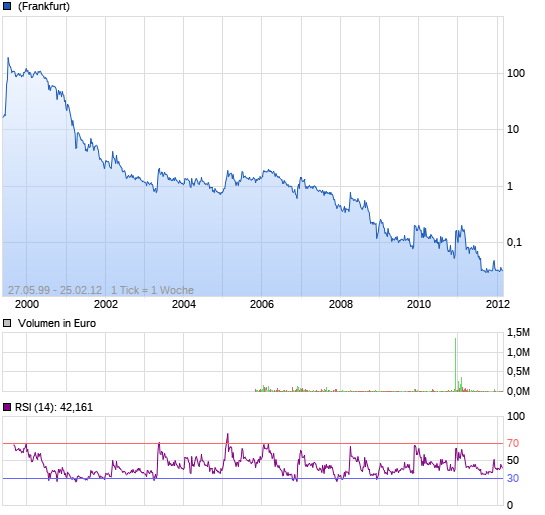This screenshot has width=545, height=515.
Task: Click the RSI (14): 42,161 label
Action: [x=54, y=407]
